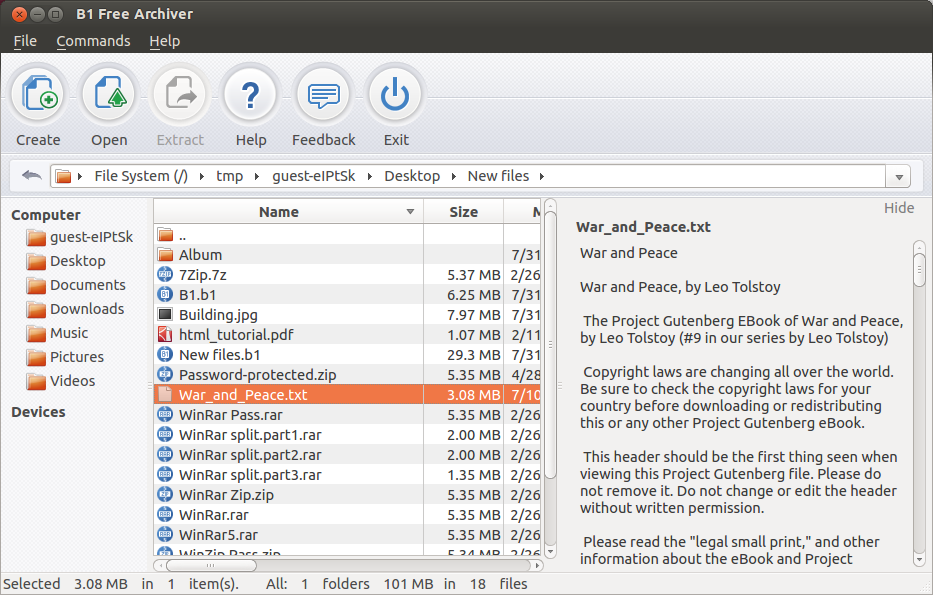The width and height of the screenshot is (933, 595).
Task: Open the File menu
Action: [x=25, y=41]
